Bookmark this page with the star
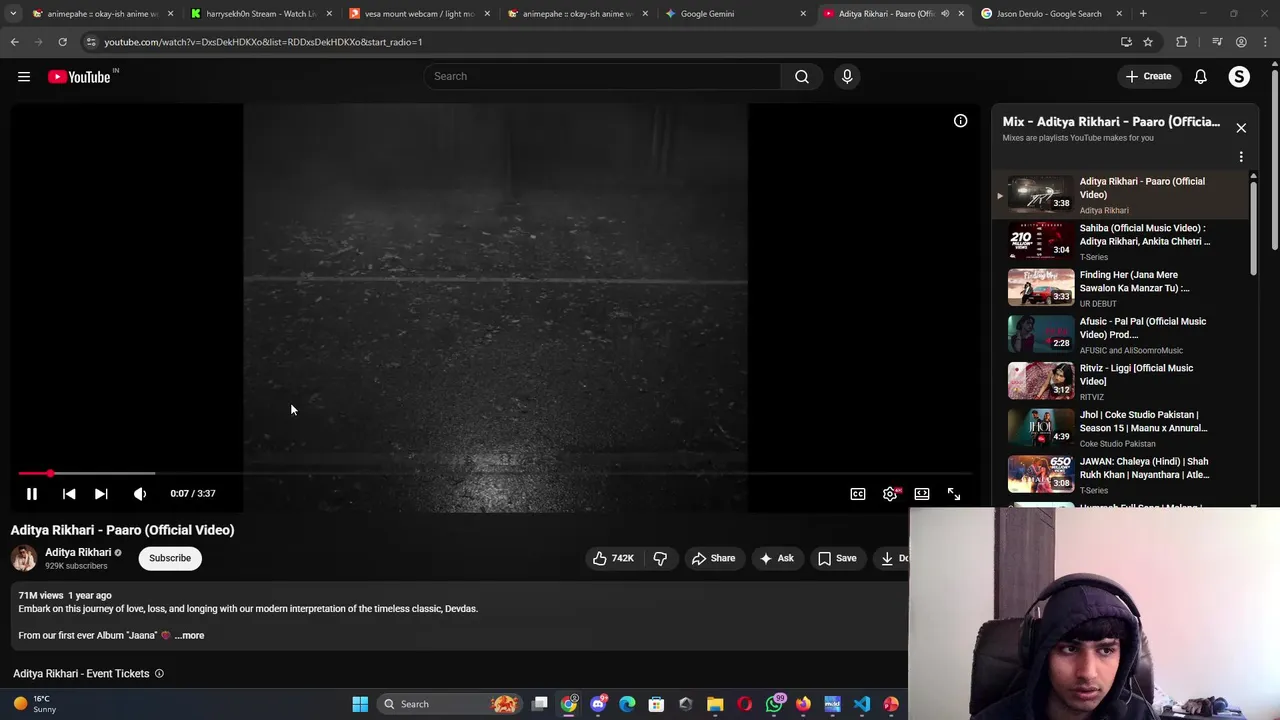1280x720 pixels. click(x=1148, y=42)
